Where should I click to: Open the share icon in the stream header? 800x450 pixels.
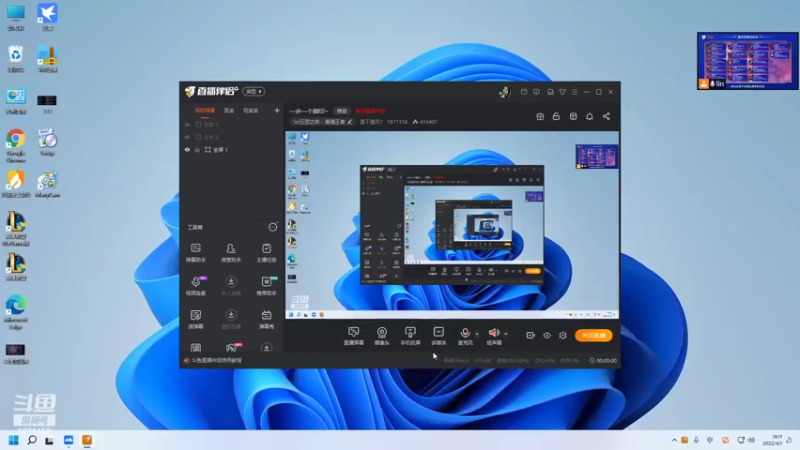[x=606, y=116]
